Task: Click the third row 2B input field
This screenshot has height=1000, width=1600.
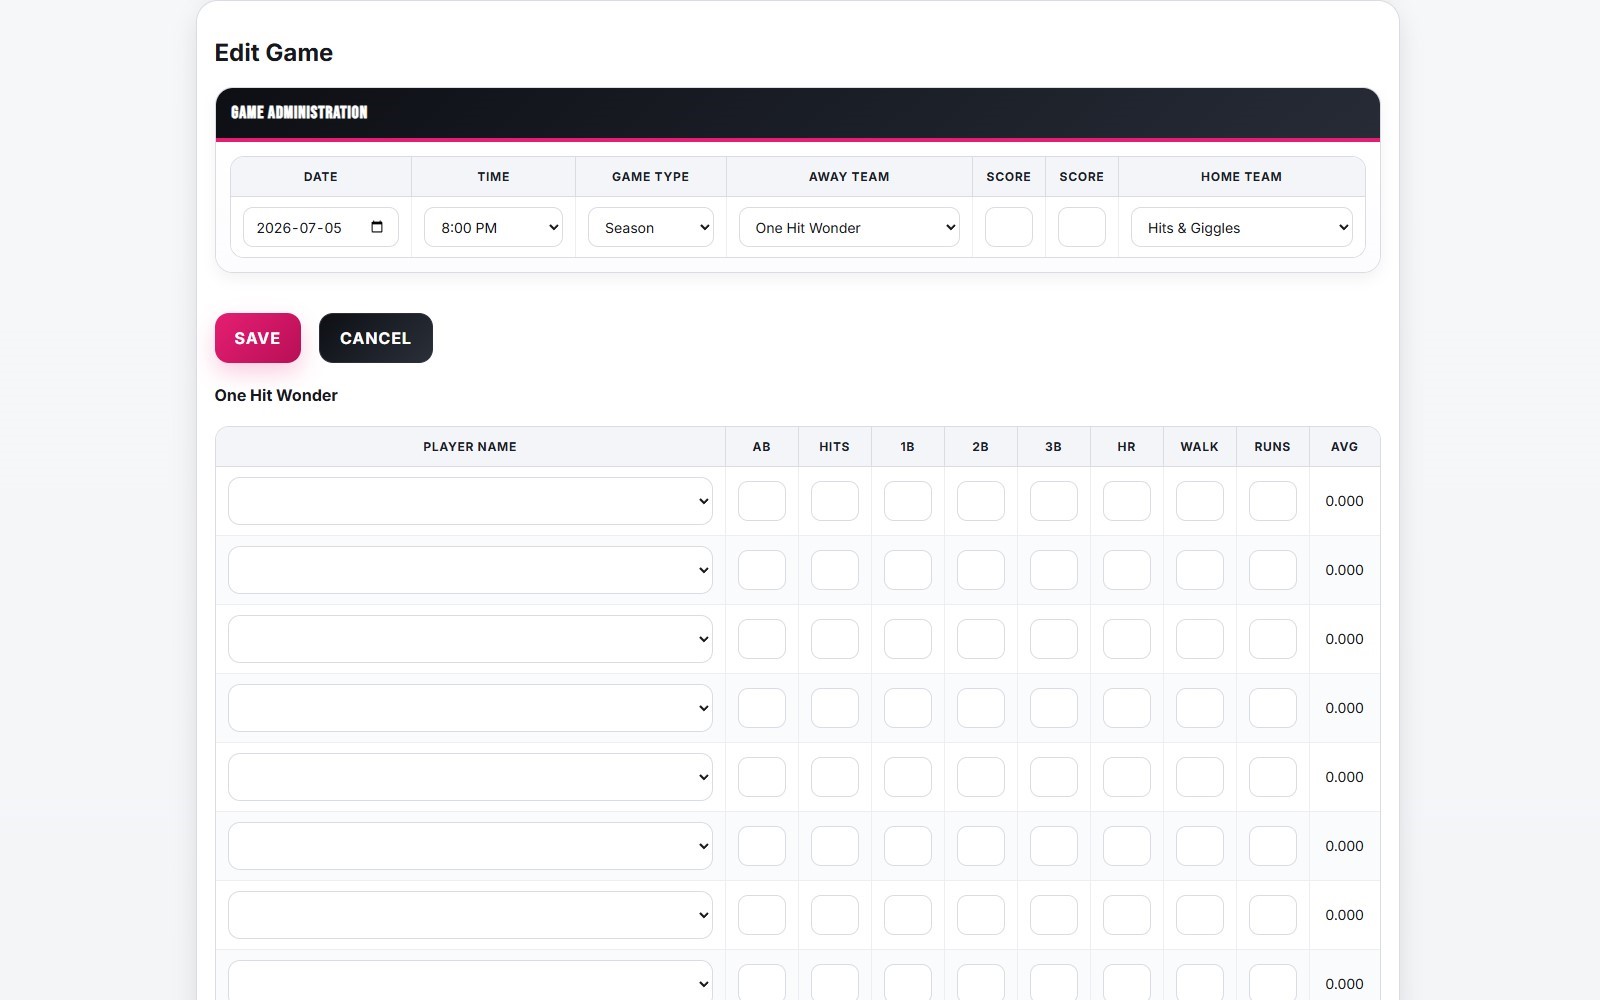Action: [981, 639]
